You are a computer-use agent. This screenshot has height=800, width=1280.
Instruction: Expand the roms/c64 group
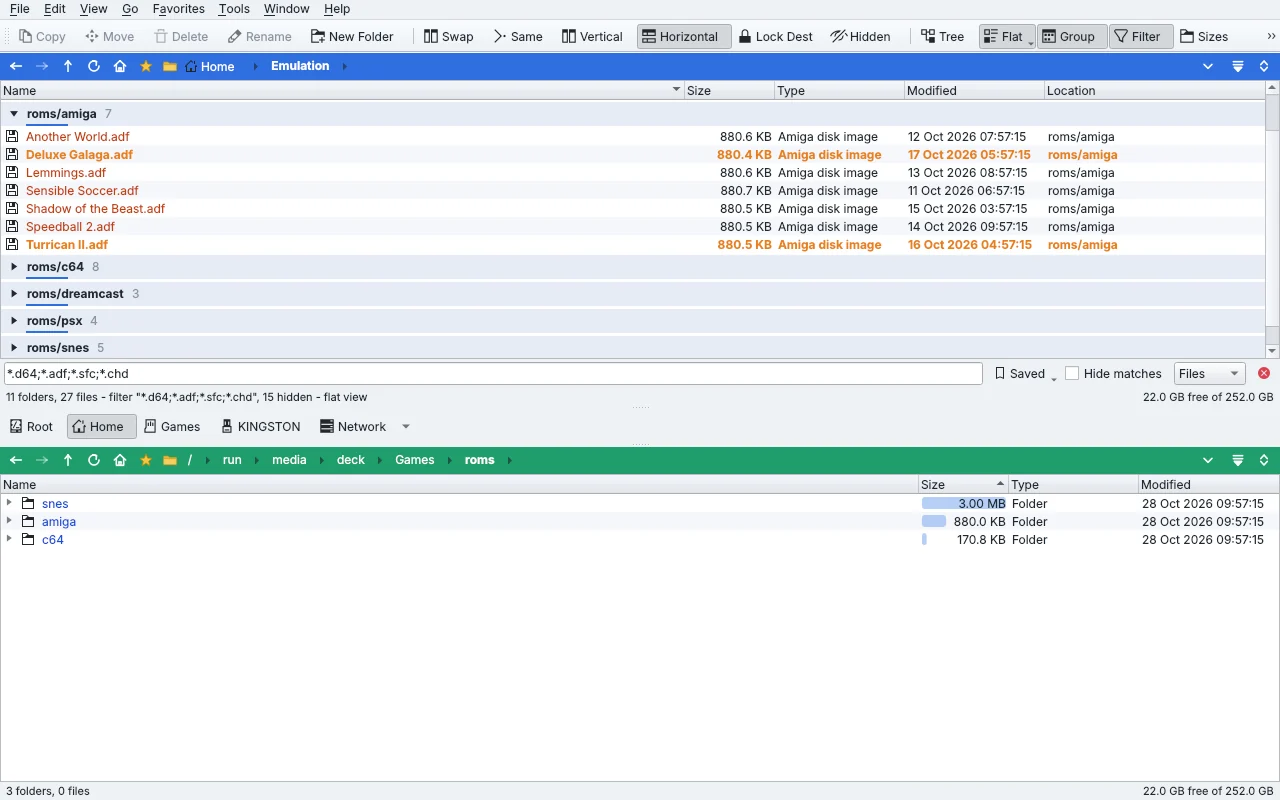tap(14, 267)
